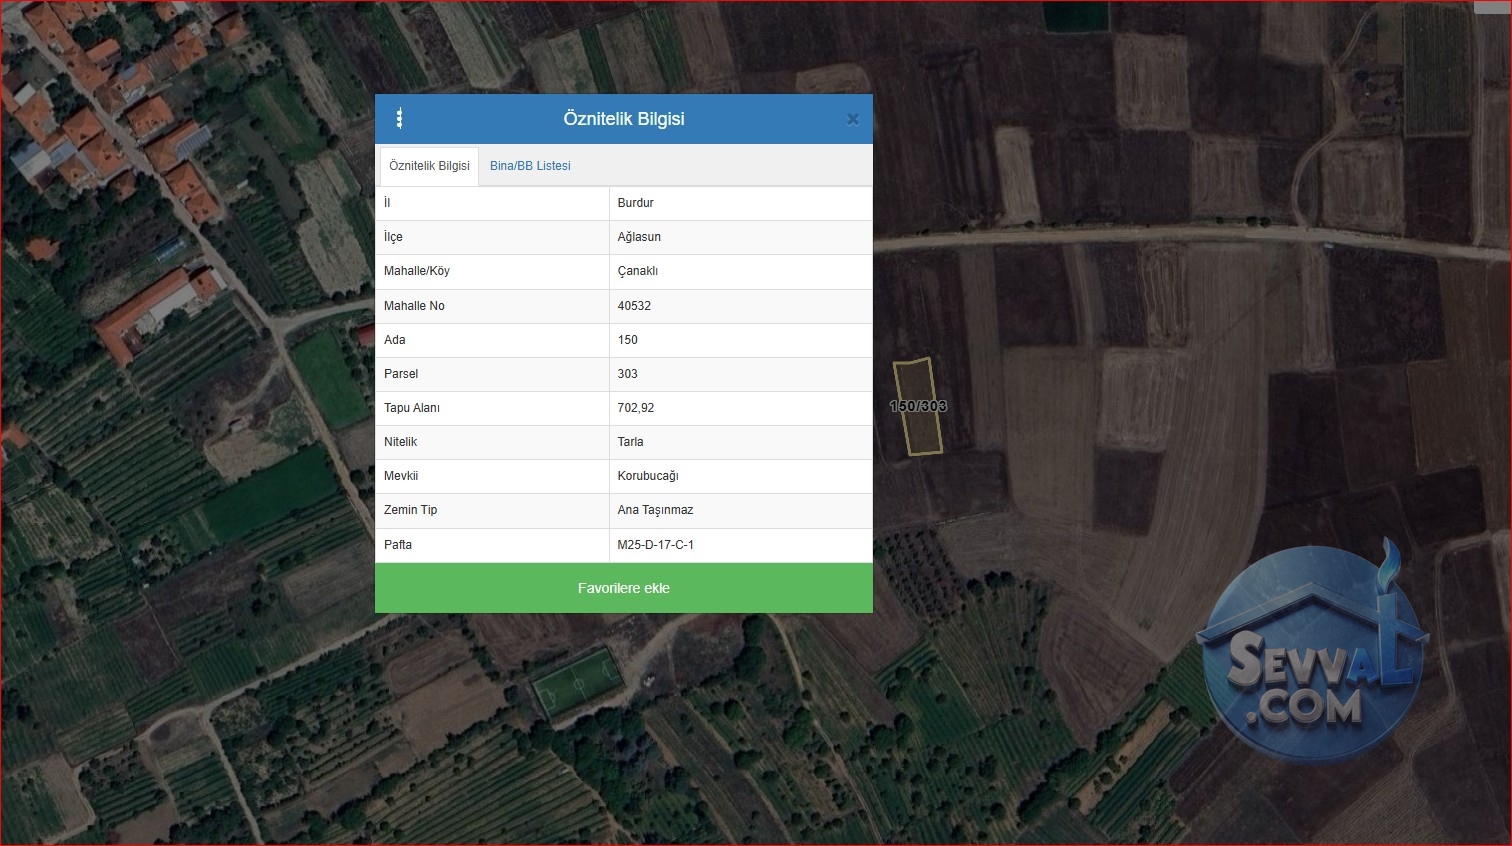The image size is (1512, 846).
Task: Click the Ada value 150
Action: 627,340
